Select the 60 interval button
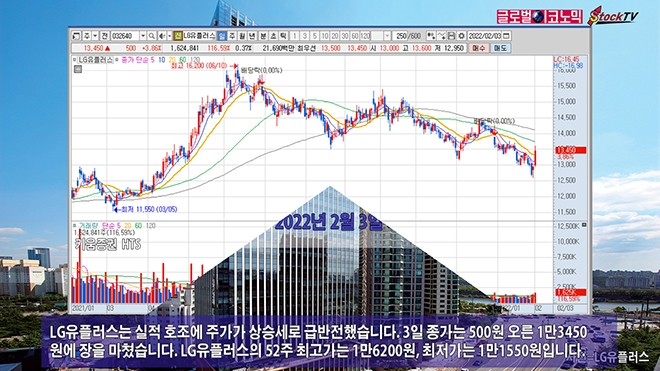This screenshot has width=660, height=371. (x=355, y=36)
